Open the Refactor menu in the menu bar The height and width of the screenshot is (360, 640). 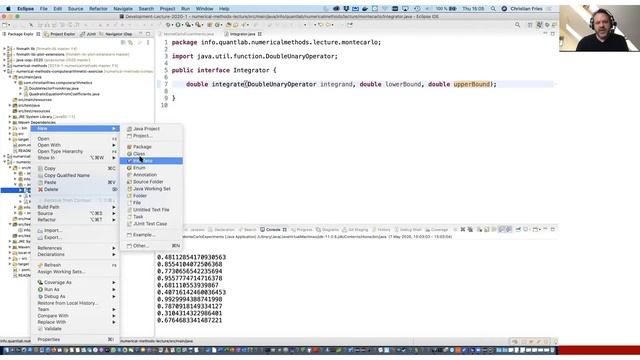[98, 9]
